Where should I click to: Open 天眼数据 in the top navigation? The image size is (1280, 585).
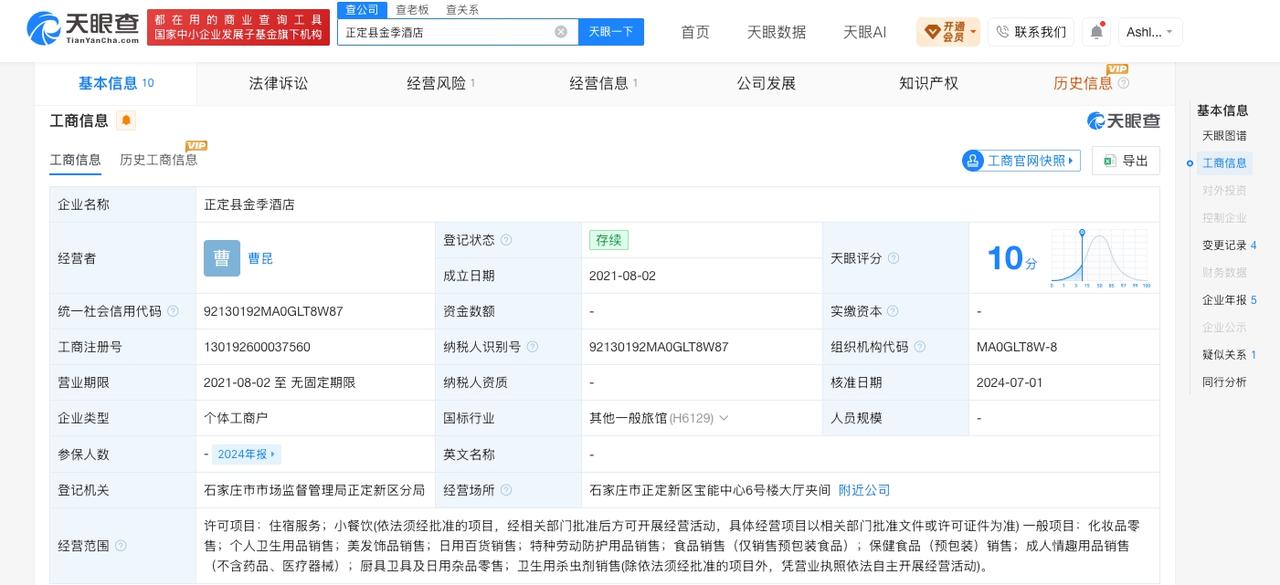776,32
